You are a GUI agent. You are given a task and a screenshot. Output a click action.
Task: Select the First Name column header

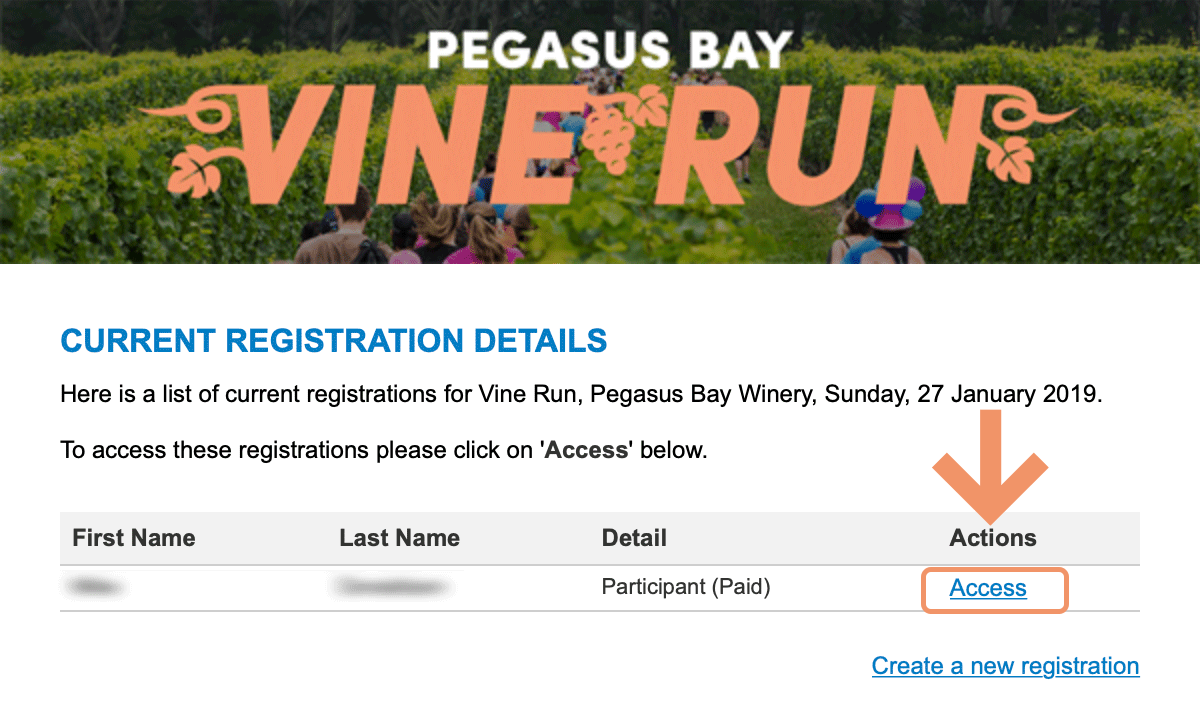click(134, 538)
